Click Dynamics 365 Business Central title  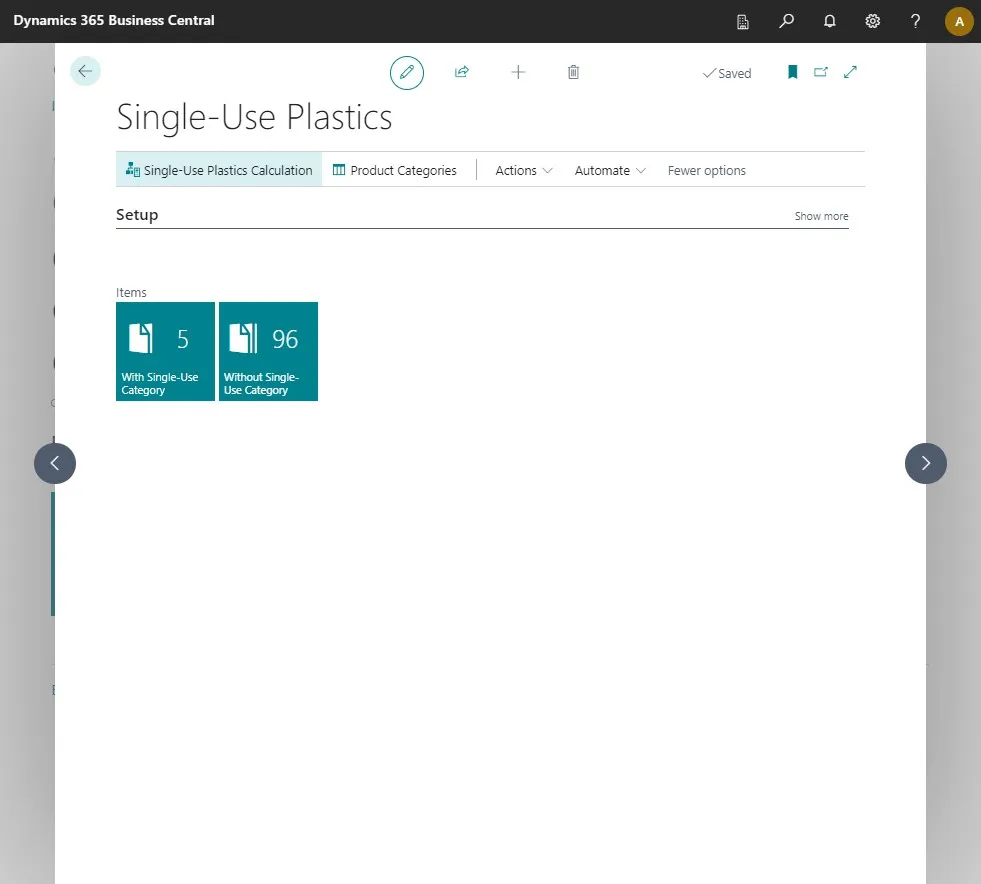(x=114, y=20)
